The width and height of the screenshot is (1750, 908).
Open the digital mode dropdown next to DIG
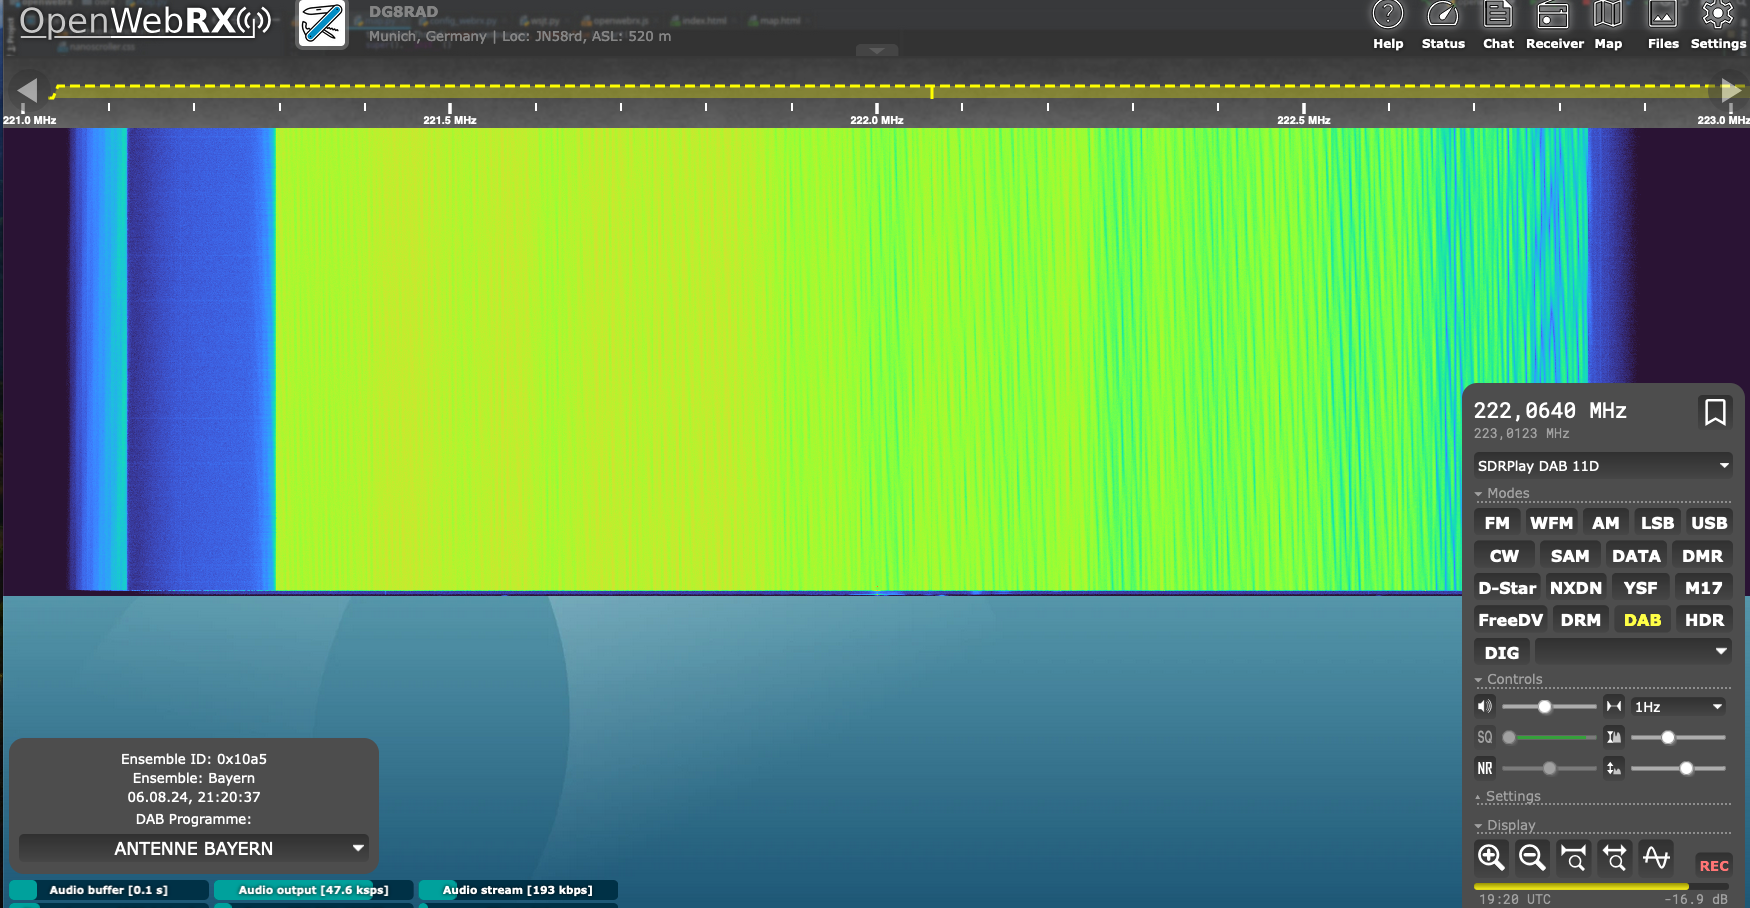pyautogui.click(x=1633, y=652)
